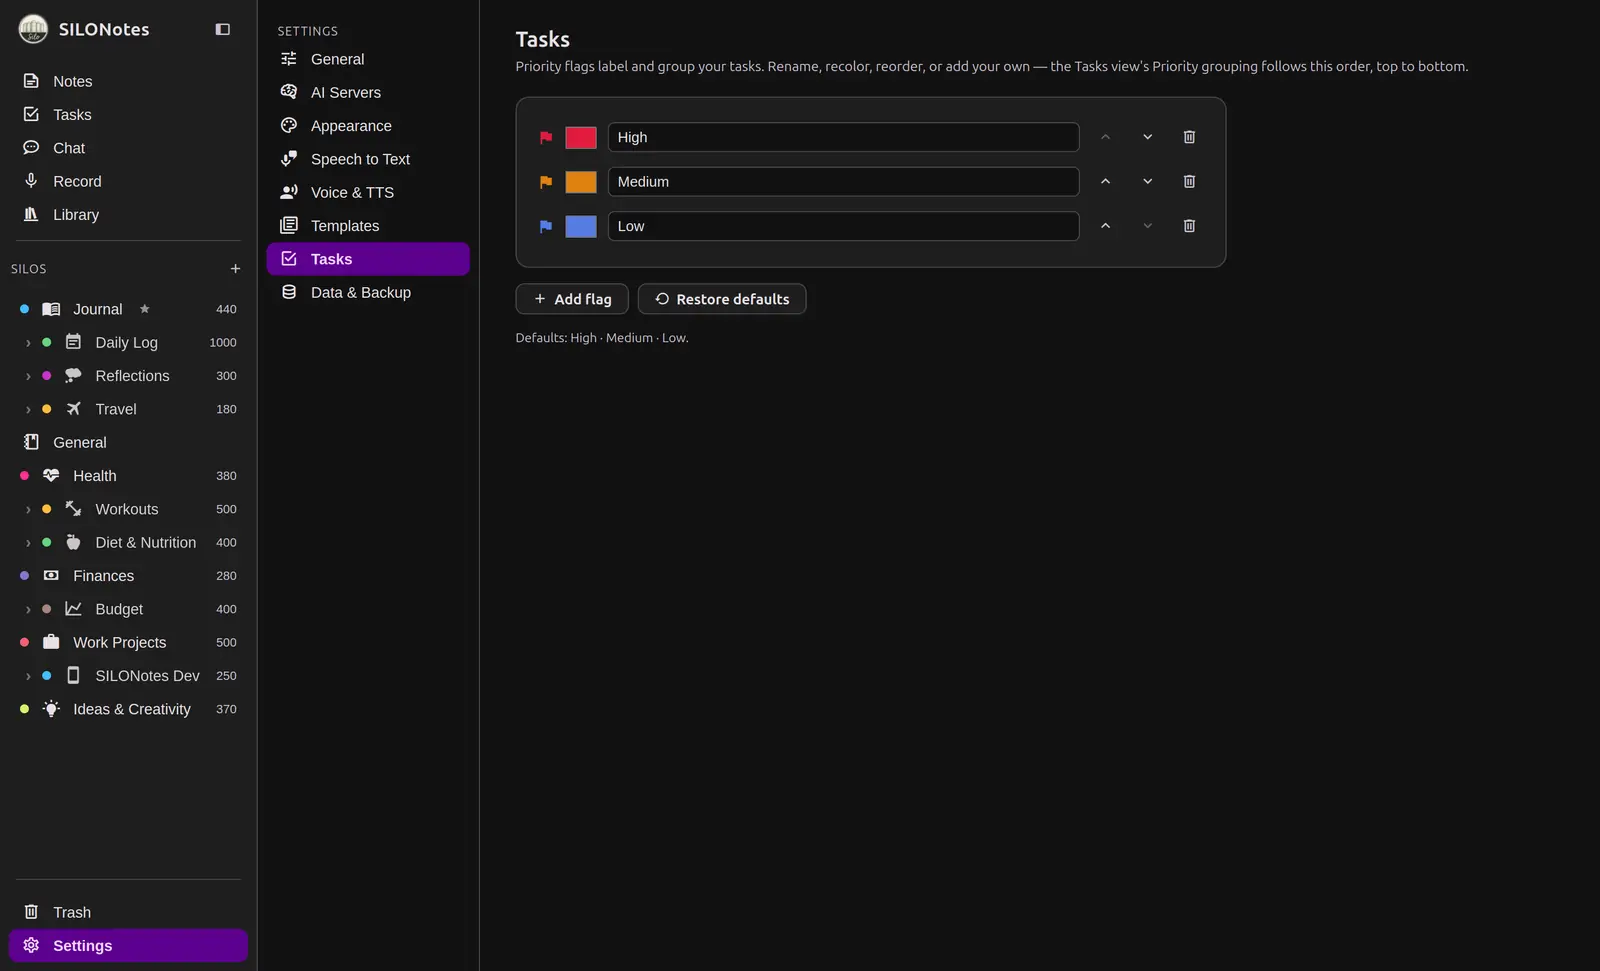The height and width of the screenshot is (971, 1600).
Task: Select the General silo
Action: click(x=128, y=442)
